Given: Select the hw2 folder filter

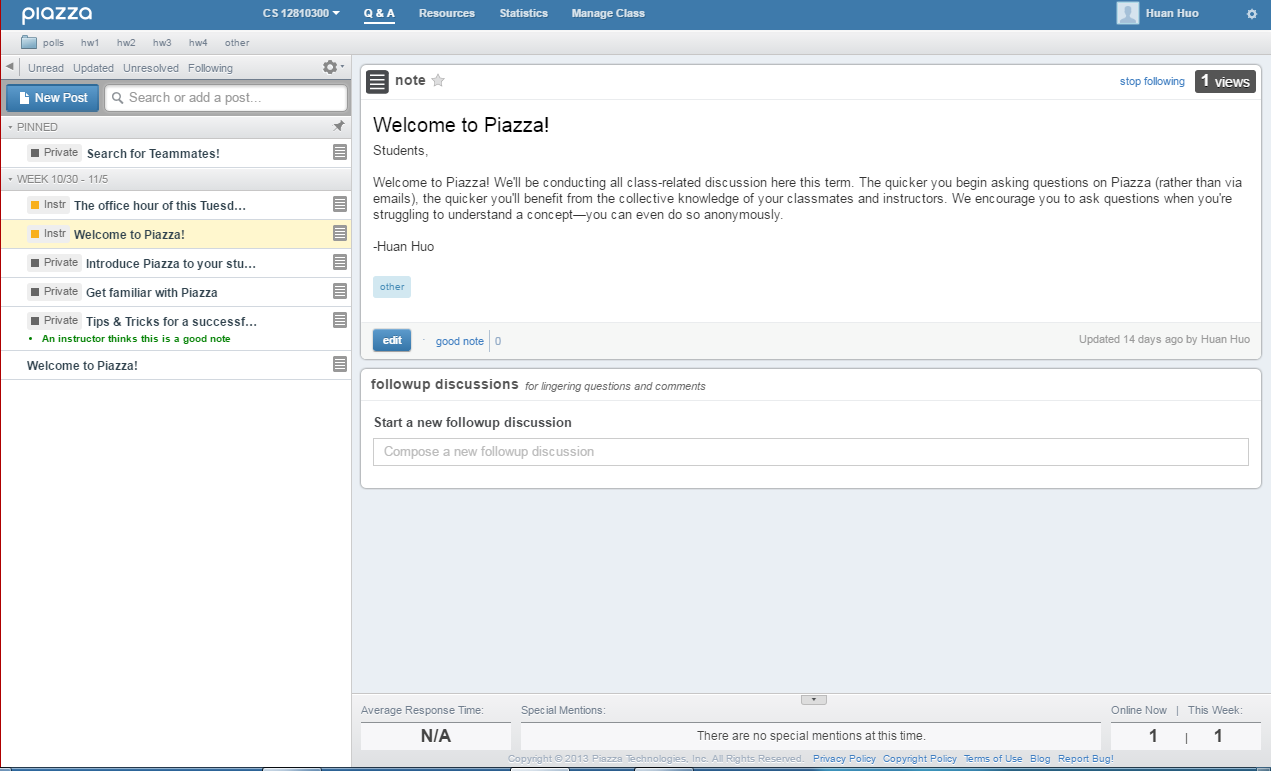Looking at the screenshot, I should coord(126,43).
